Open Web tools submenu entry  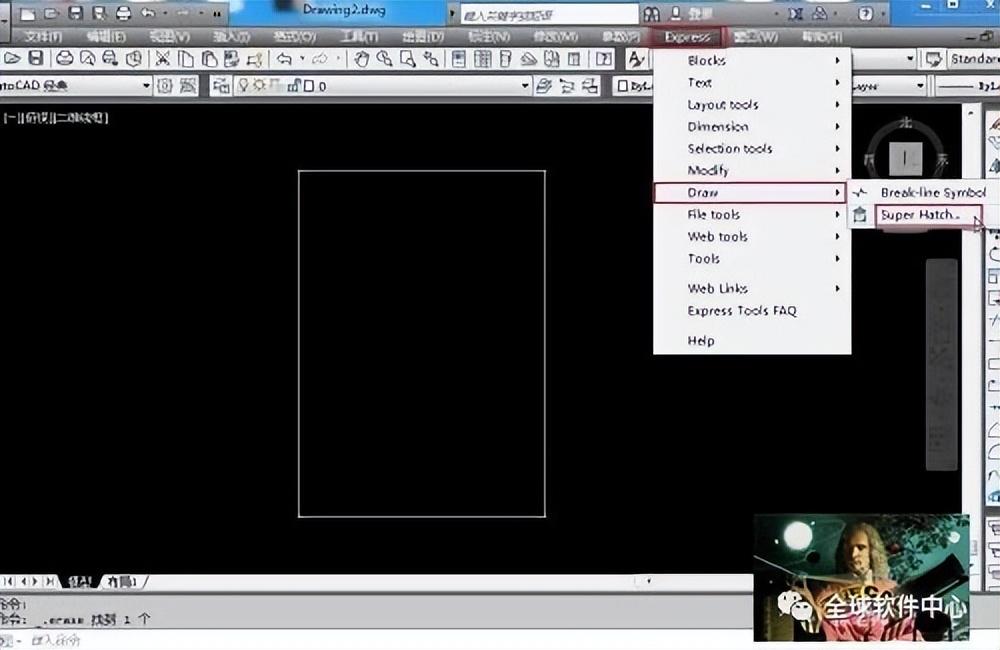click(x=752, y=237)
